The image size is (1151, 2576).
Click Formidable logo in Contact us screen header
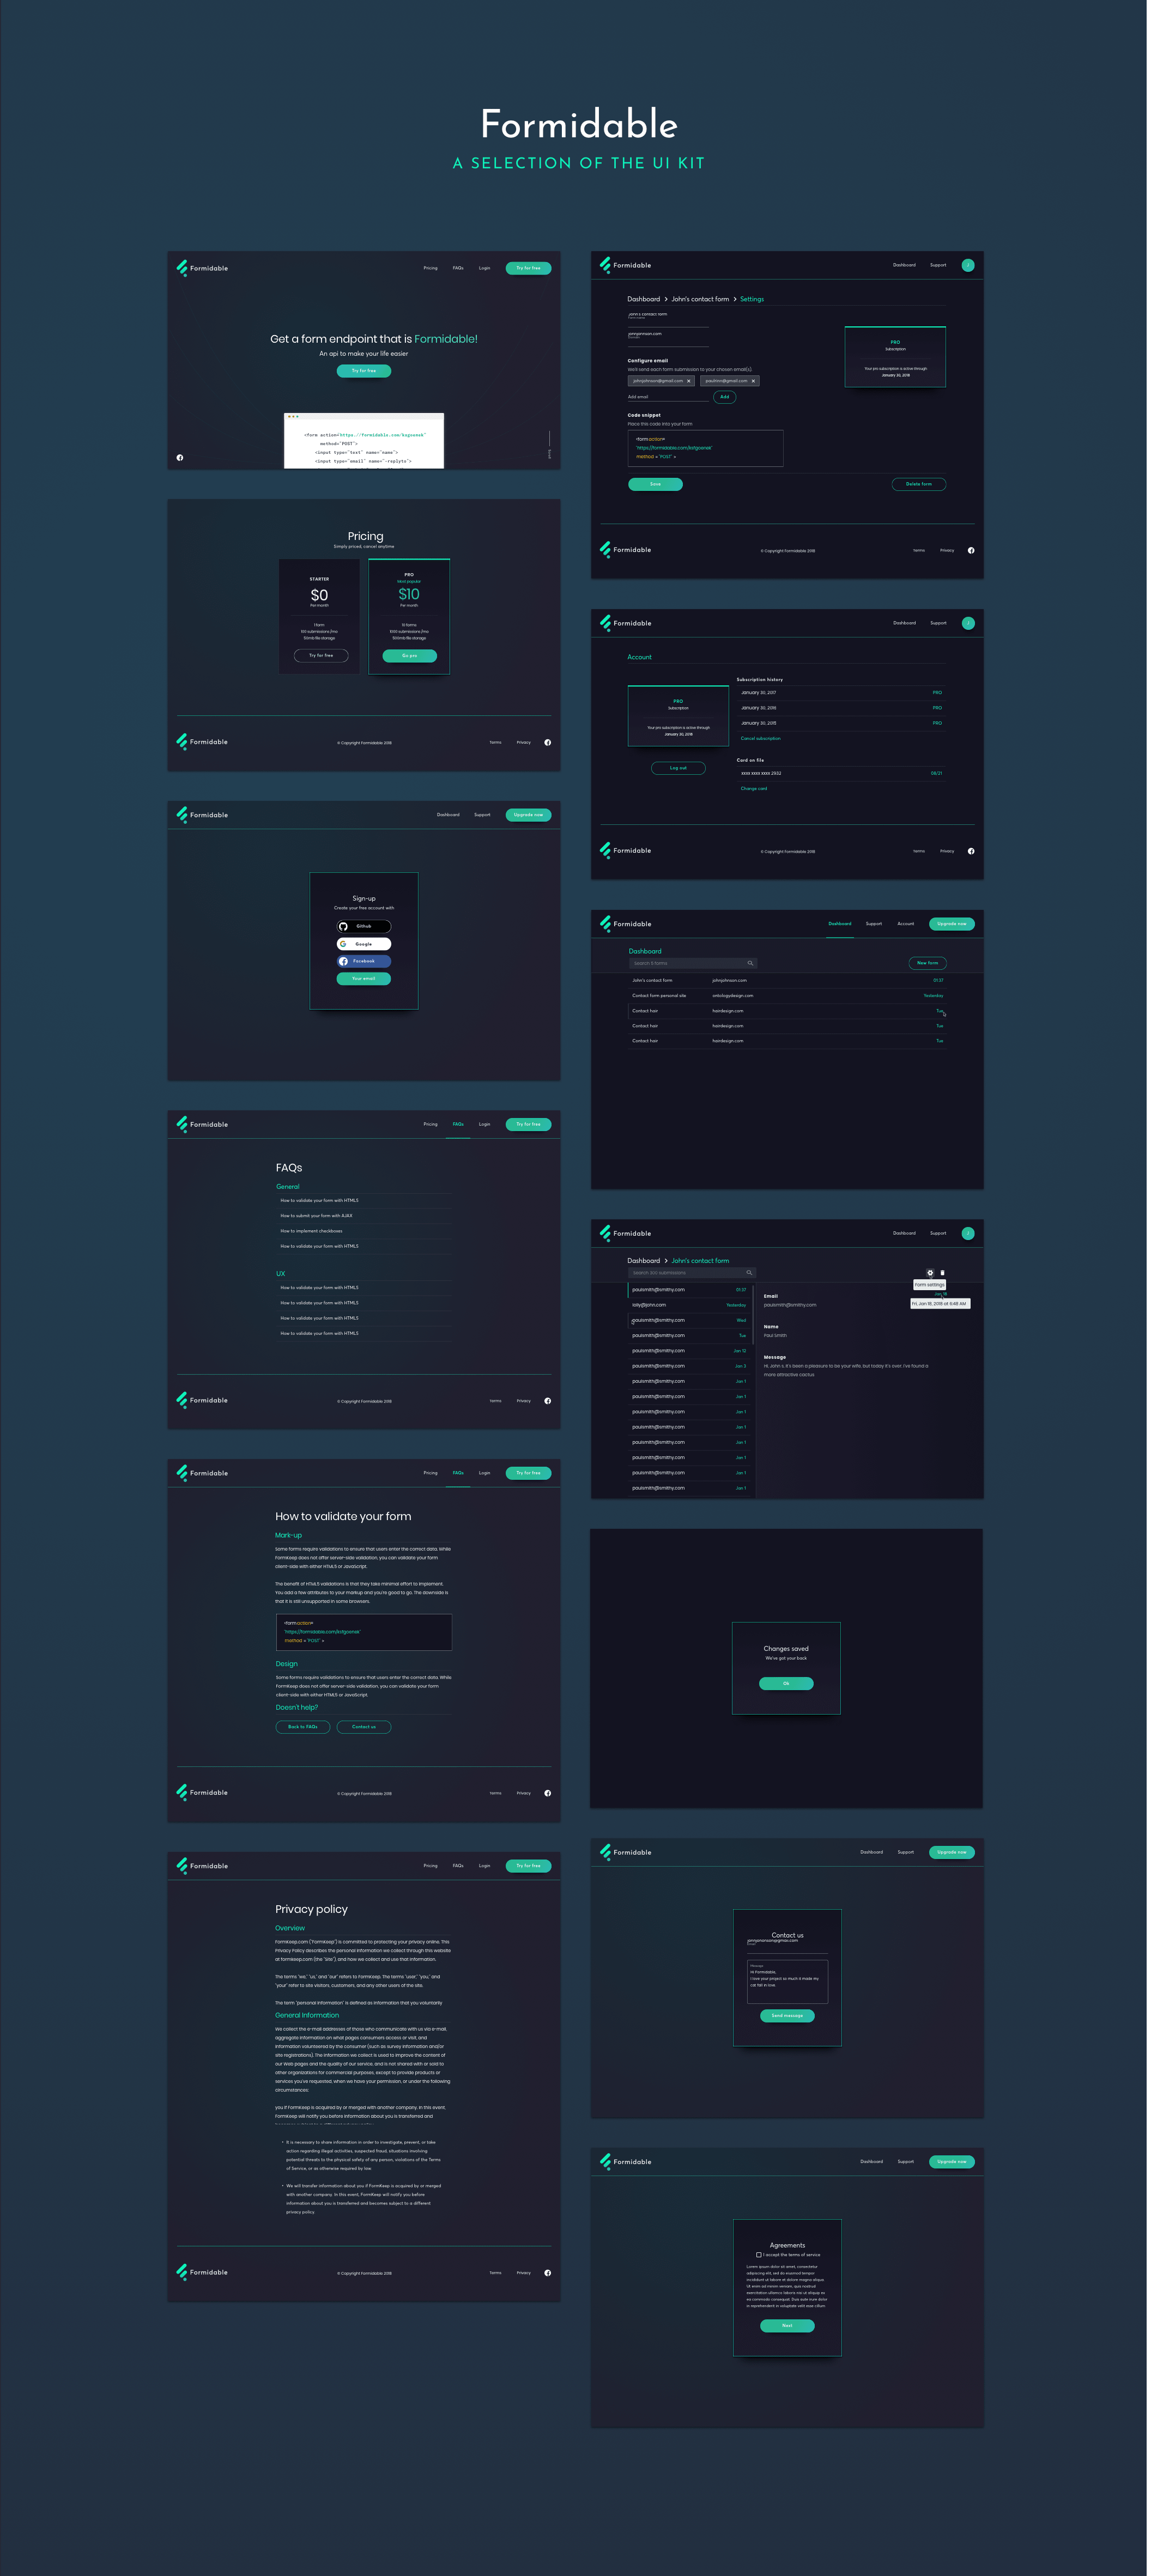(626, 1852)
